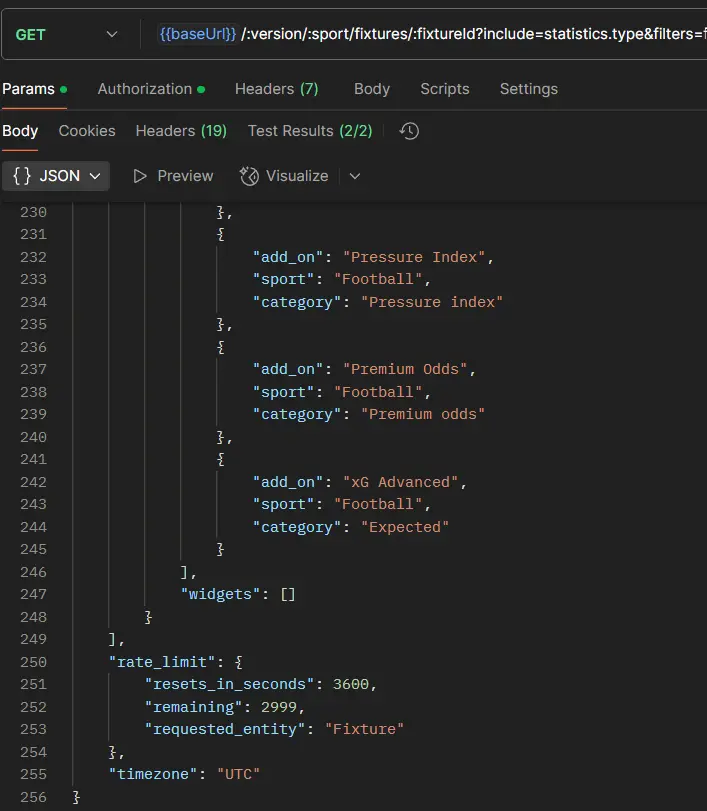The width and height of the screenshot is (707, 811).
Task: Expand the Visualize options chevron
Action: coord(355,176)
